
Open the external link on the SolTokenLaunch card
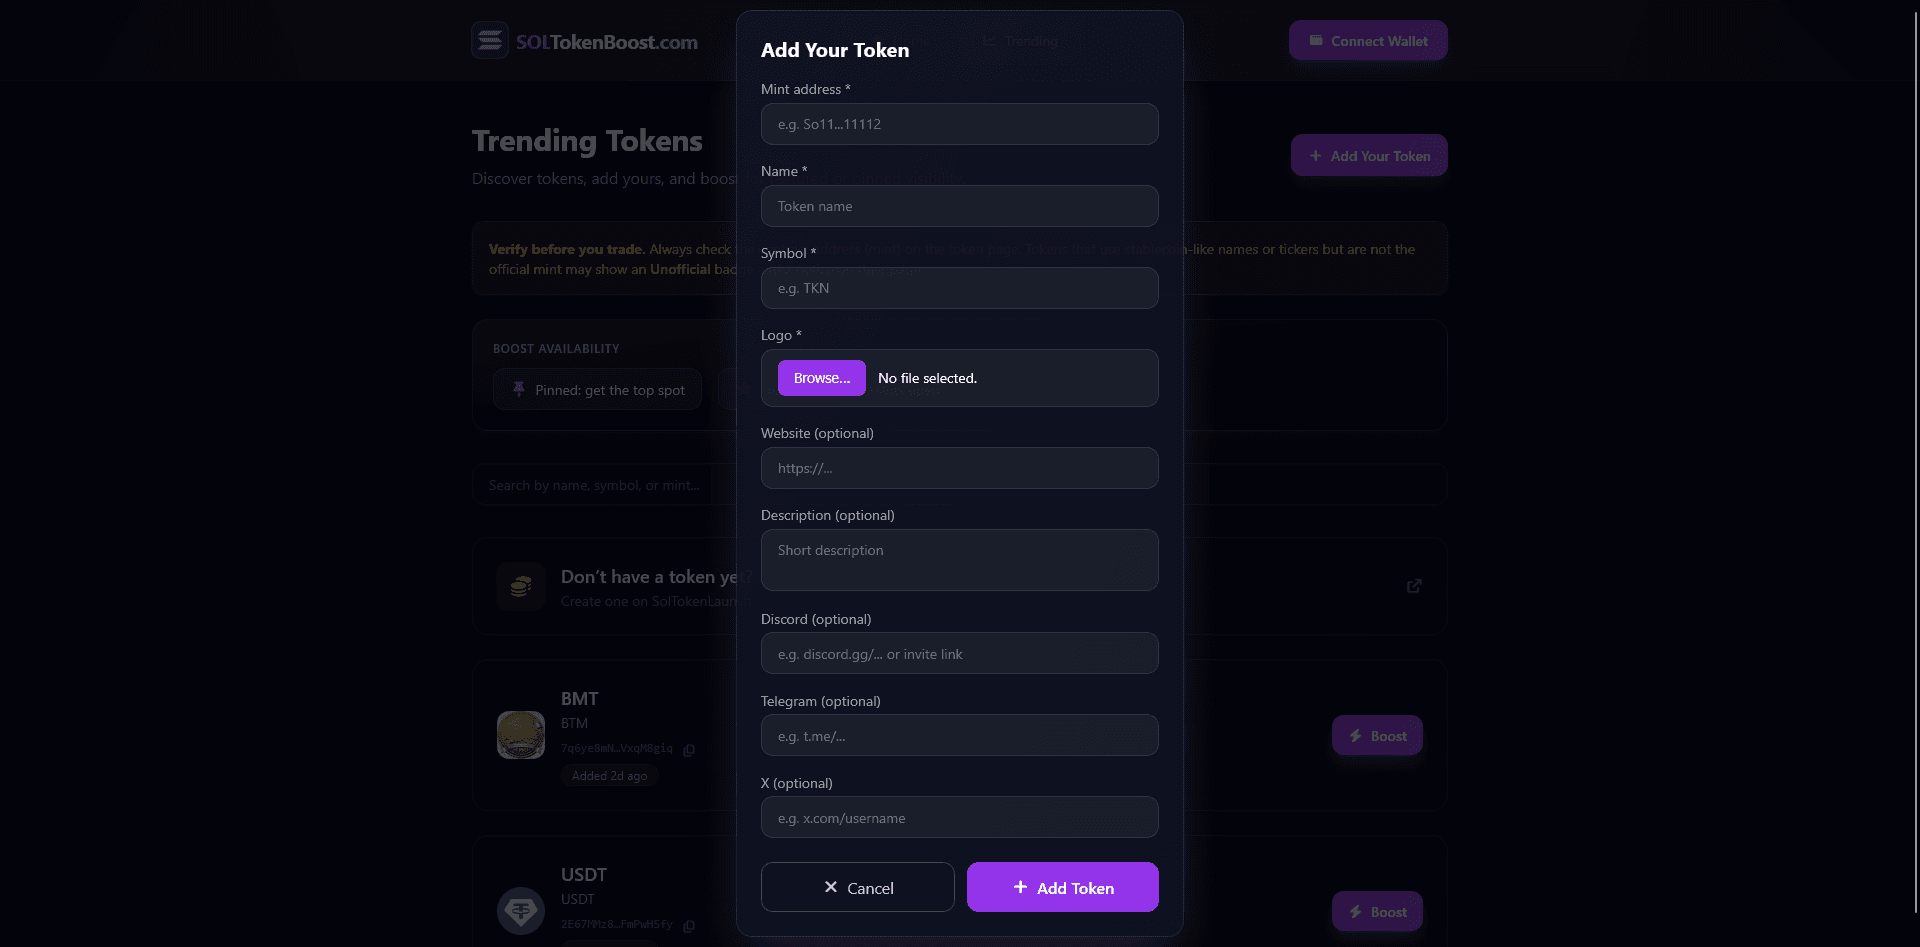pos(1414,586)
